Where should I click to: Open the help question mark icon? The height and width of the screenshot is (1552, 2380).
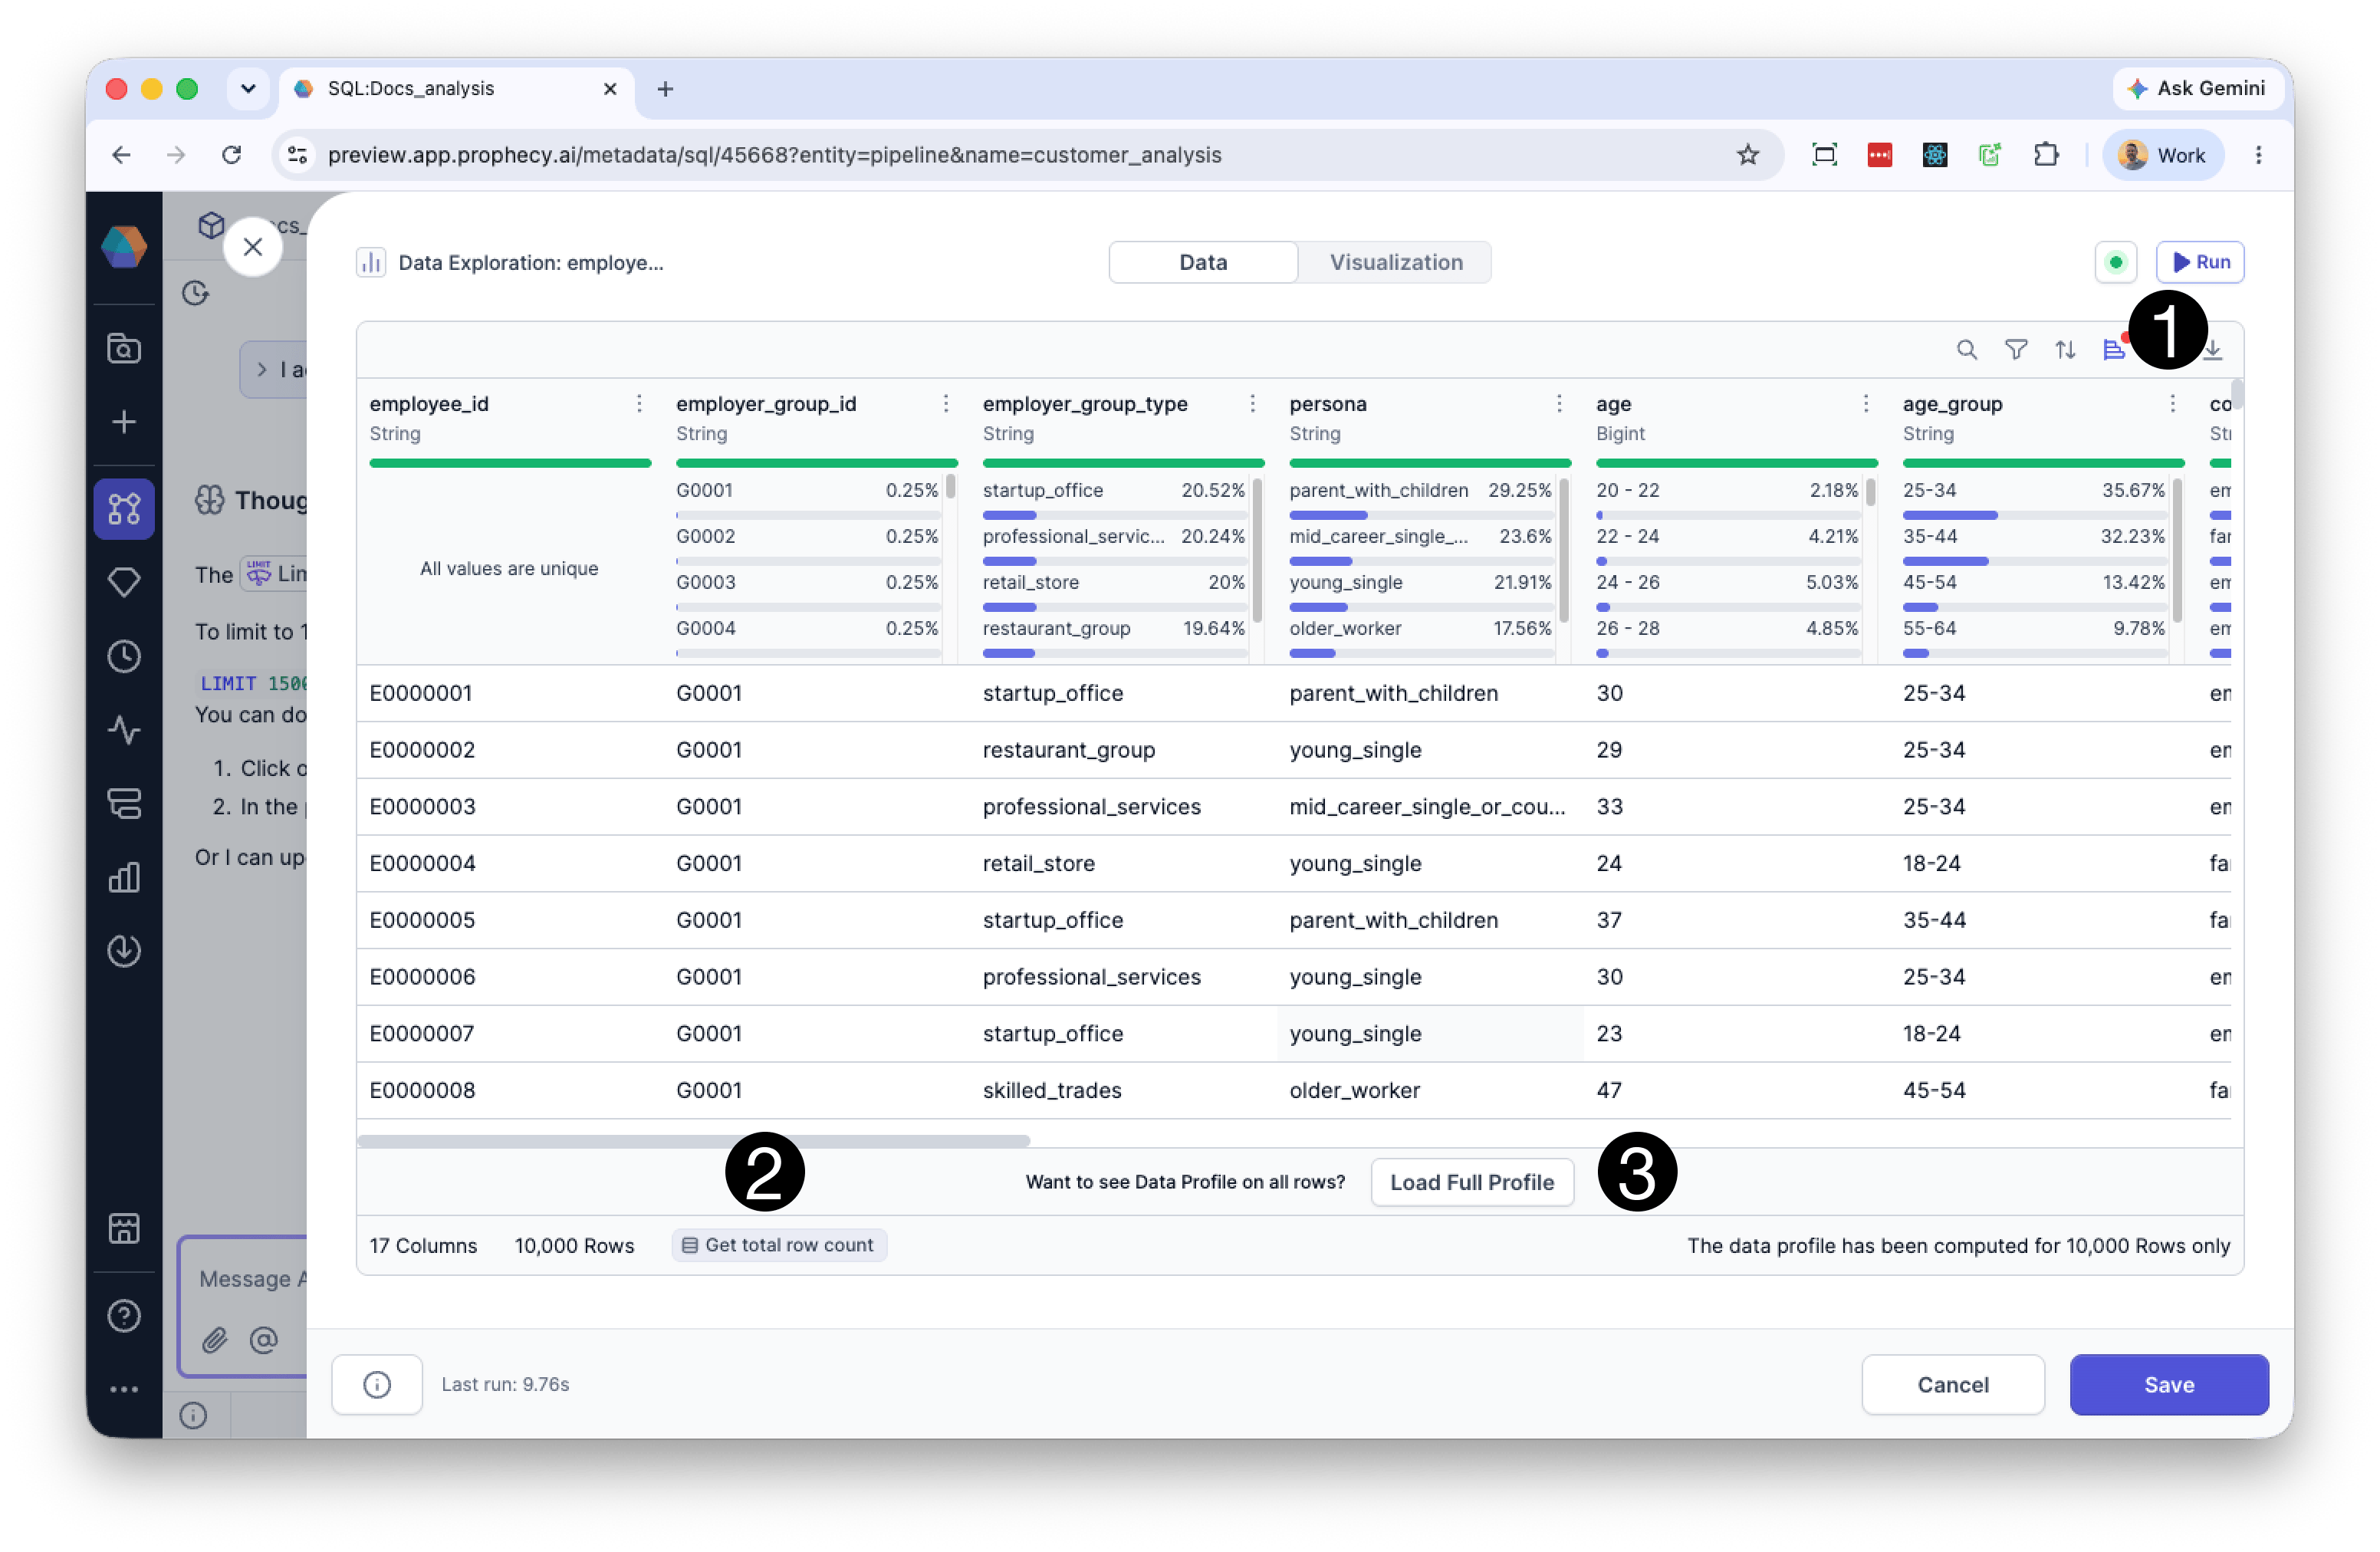click(x=124, y=1316)
